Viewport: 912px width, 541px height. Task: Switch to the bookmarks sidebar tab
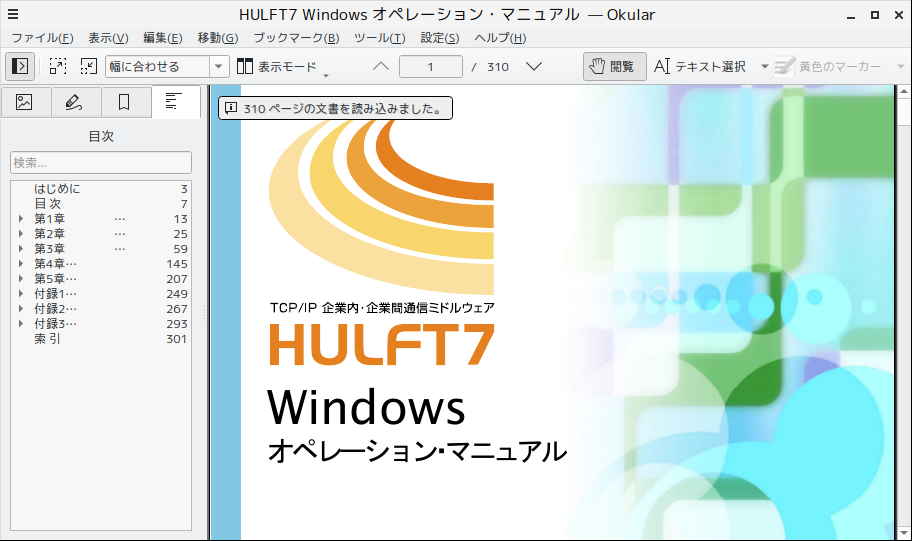tap(124, 102)
